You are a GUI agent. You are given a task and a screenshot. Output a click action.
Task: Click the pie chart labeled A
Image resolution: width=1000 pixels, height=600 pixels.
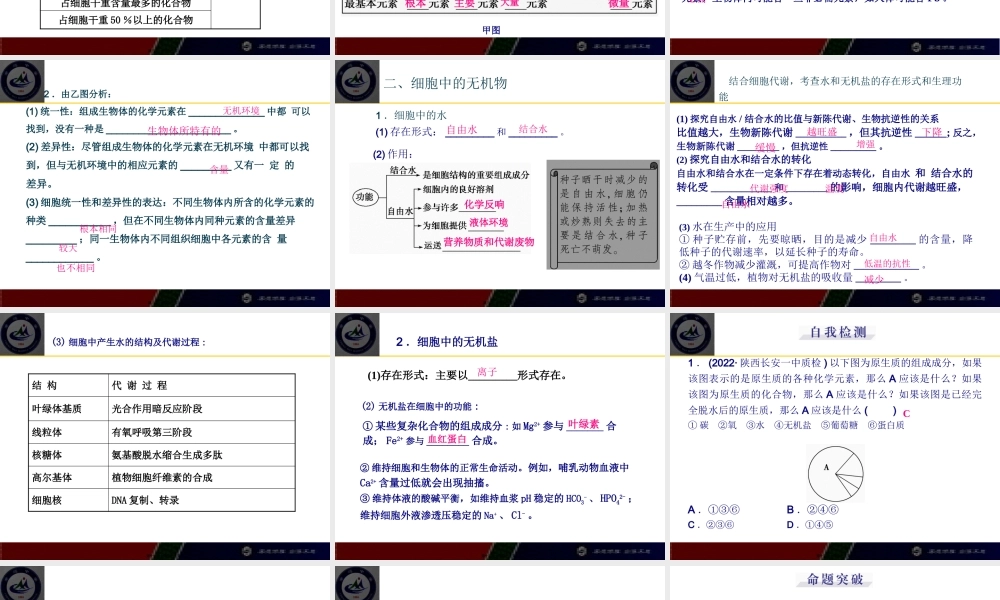835,474
